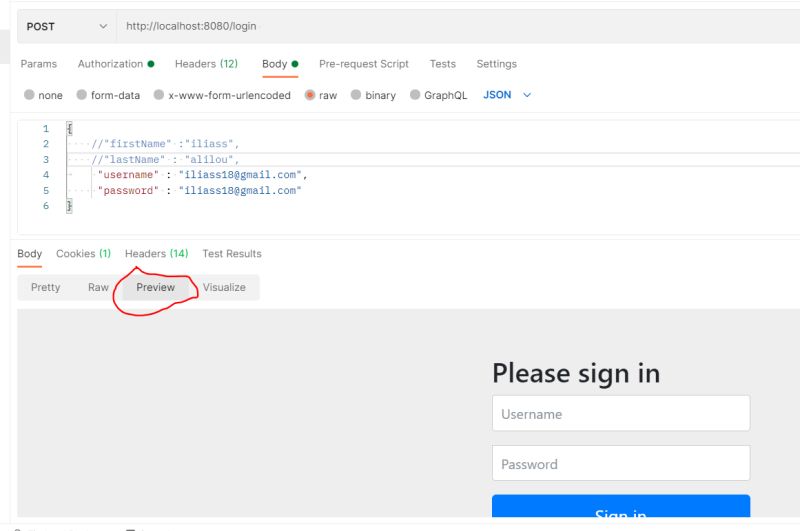The image size is (800, 531).
Task: Click the commented "firstName" line
Action: pyautogui.click(x=165, y=144)
